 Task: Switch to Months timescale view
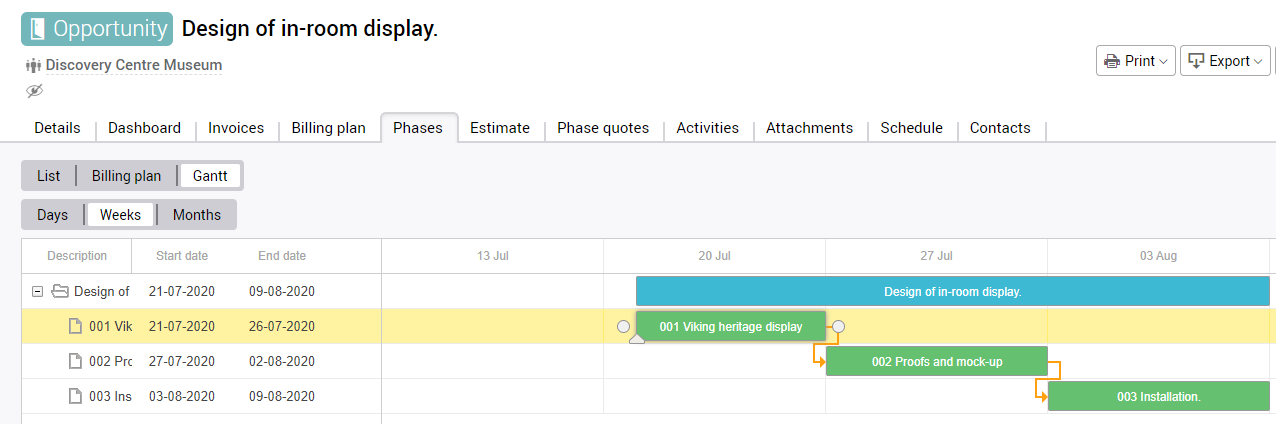(197, 215)
